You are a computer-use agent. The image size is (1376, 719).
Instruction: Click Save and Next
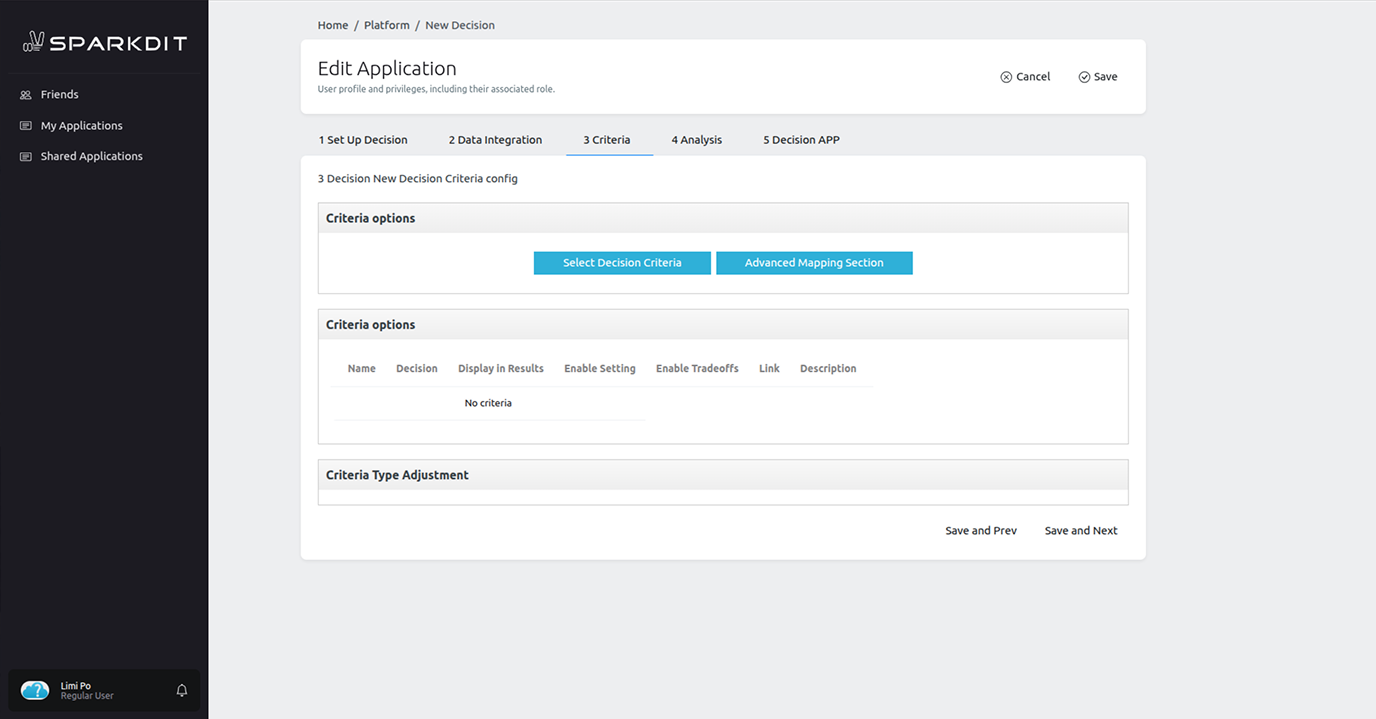point(1080,530)
